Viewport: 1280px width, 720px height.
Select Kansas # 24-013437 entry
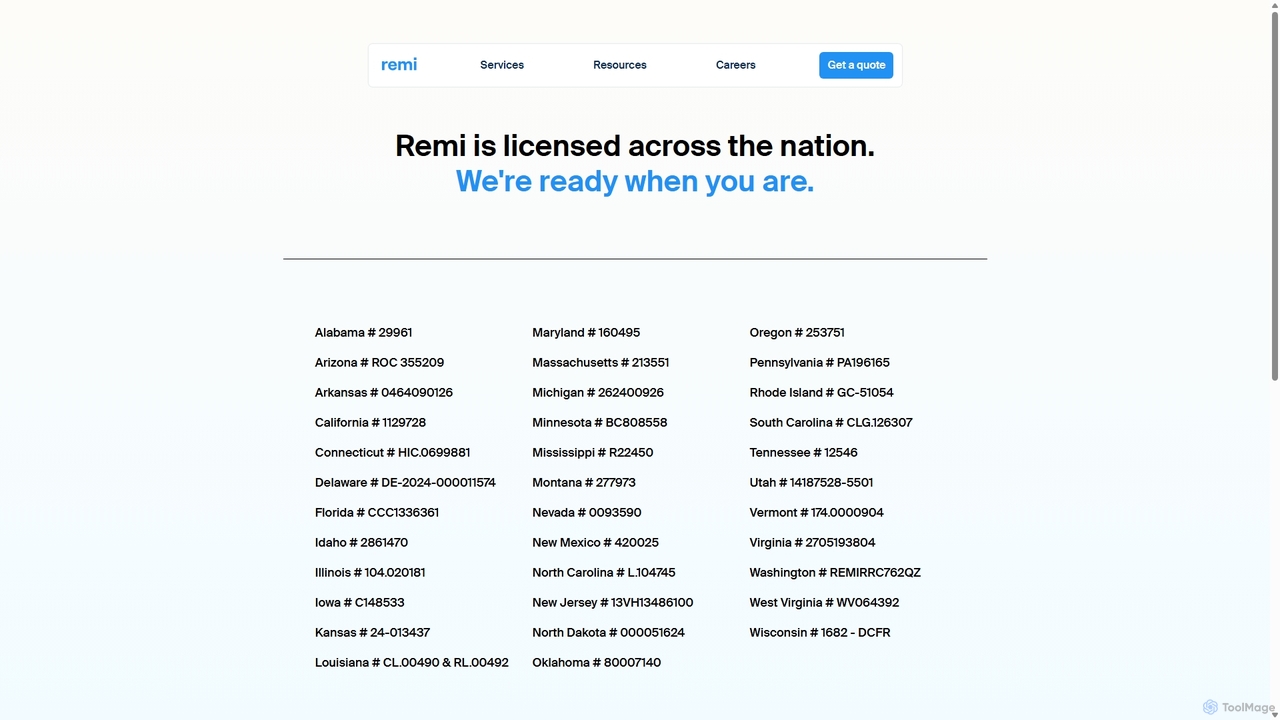372,633
